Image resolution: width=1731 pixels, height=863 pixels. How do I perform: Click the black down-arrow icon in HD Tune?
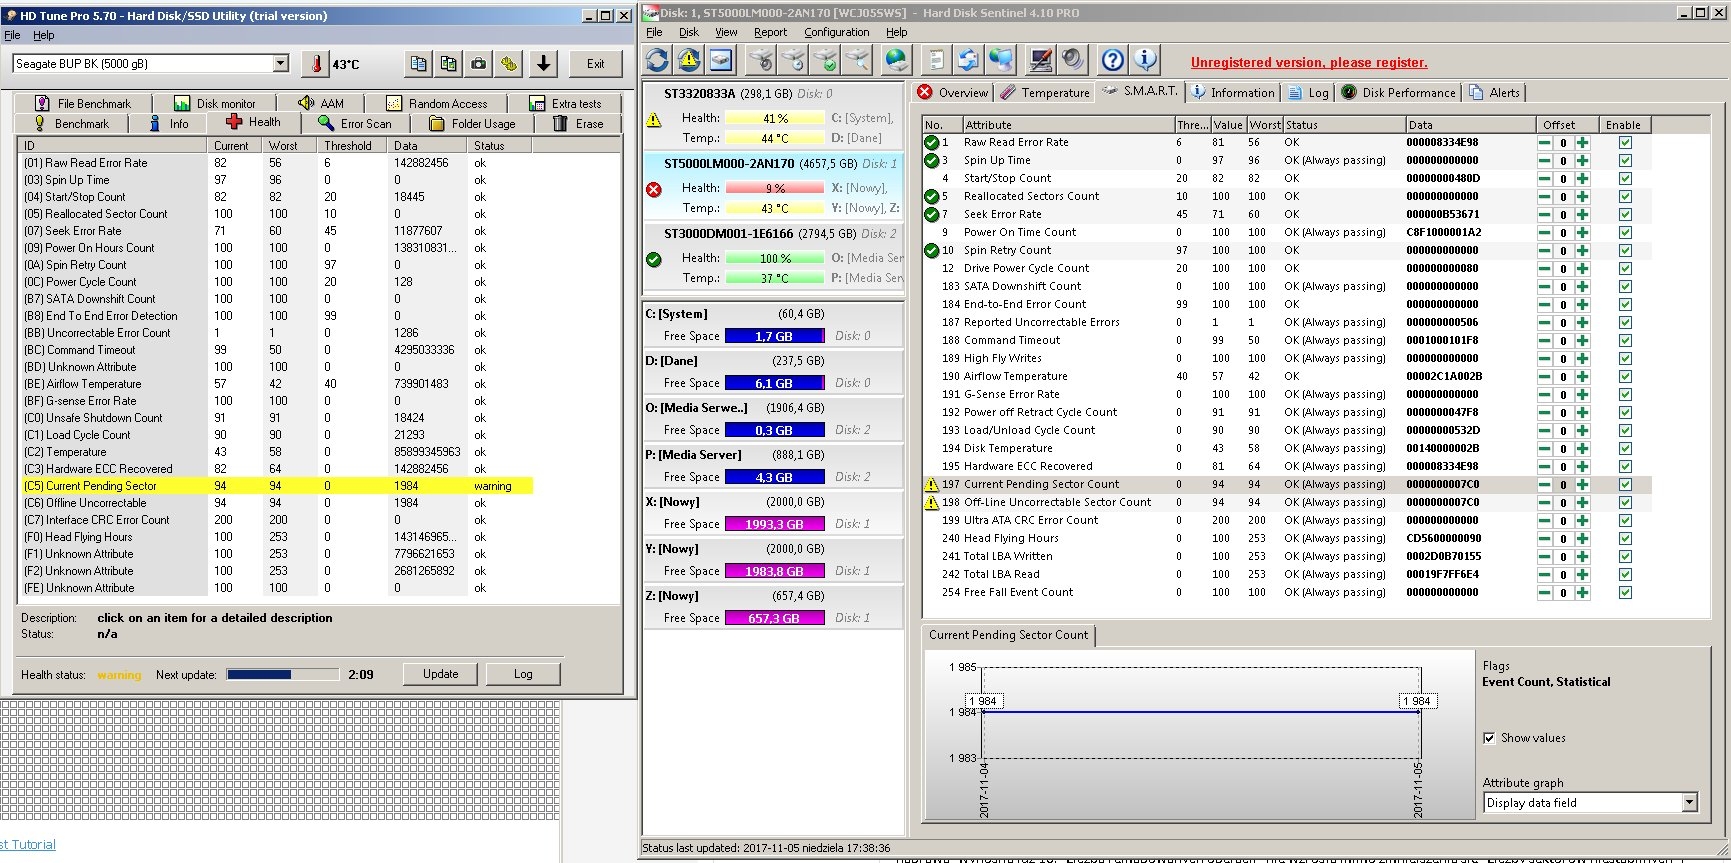pos(543,64)
